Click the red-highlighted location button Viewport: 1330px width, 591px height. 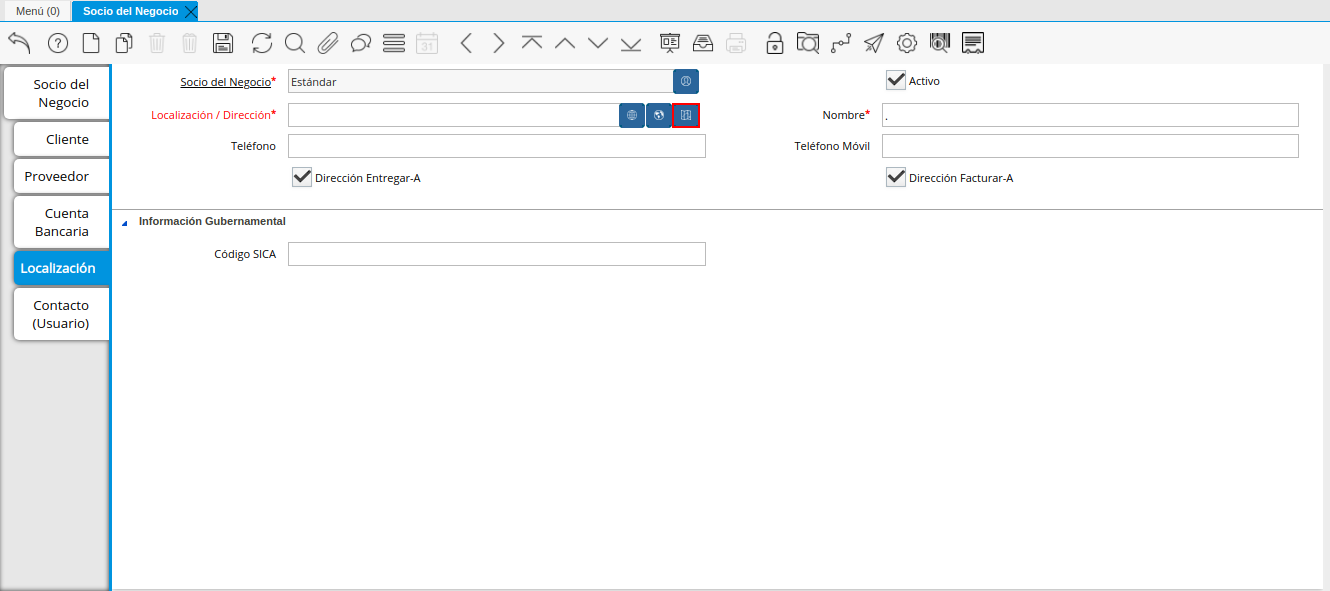(x=686, y=115)
